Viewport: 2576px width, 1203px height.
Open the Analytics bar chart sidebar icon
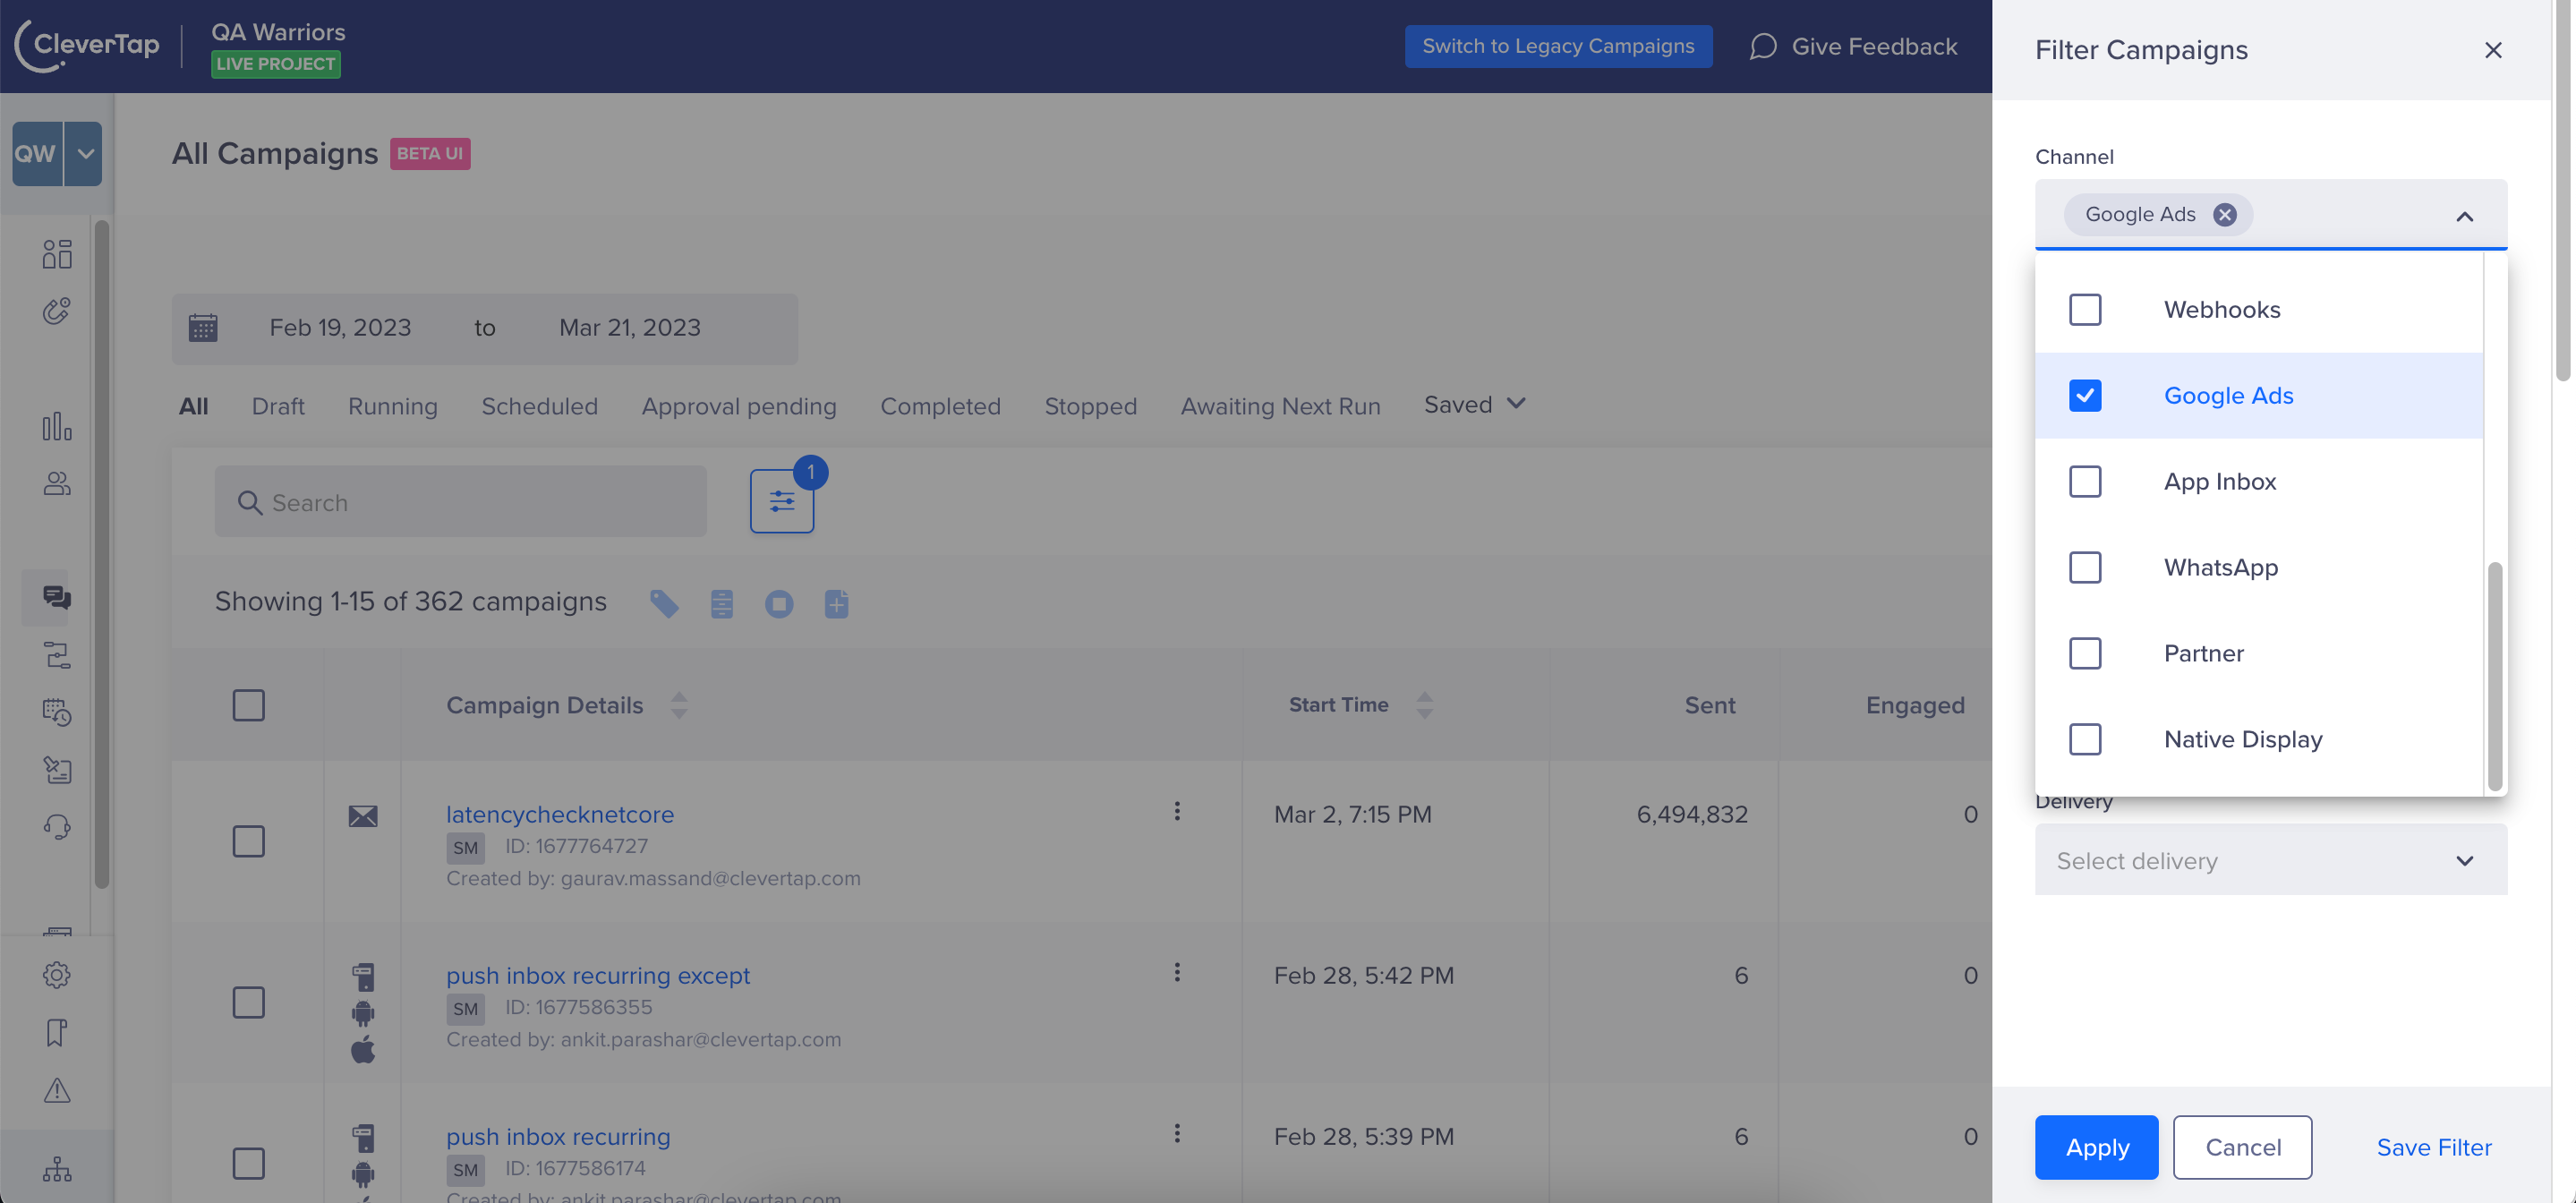57,427
